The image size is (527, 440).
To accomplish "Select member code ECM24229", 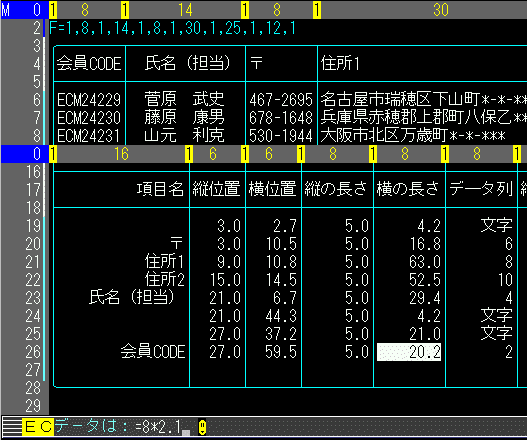I will [89, 99].
